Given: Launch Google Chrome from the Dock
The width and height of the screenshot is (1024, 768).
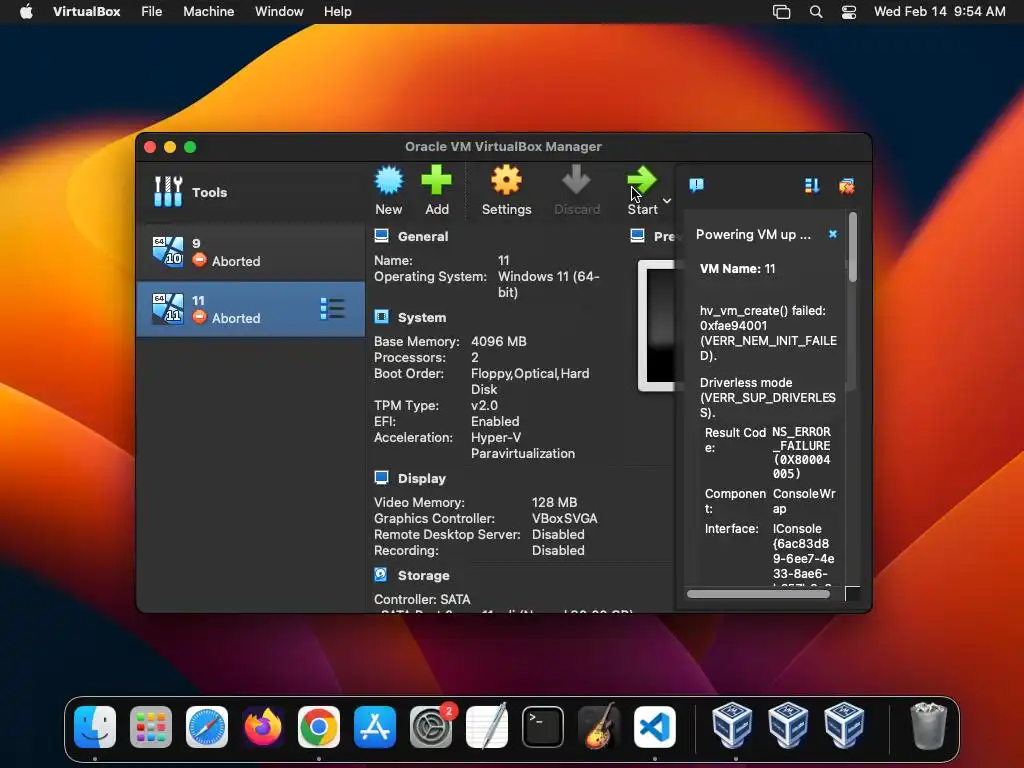Looking at the screenshot, I should pyautogui.click(x=319, y=727).
